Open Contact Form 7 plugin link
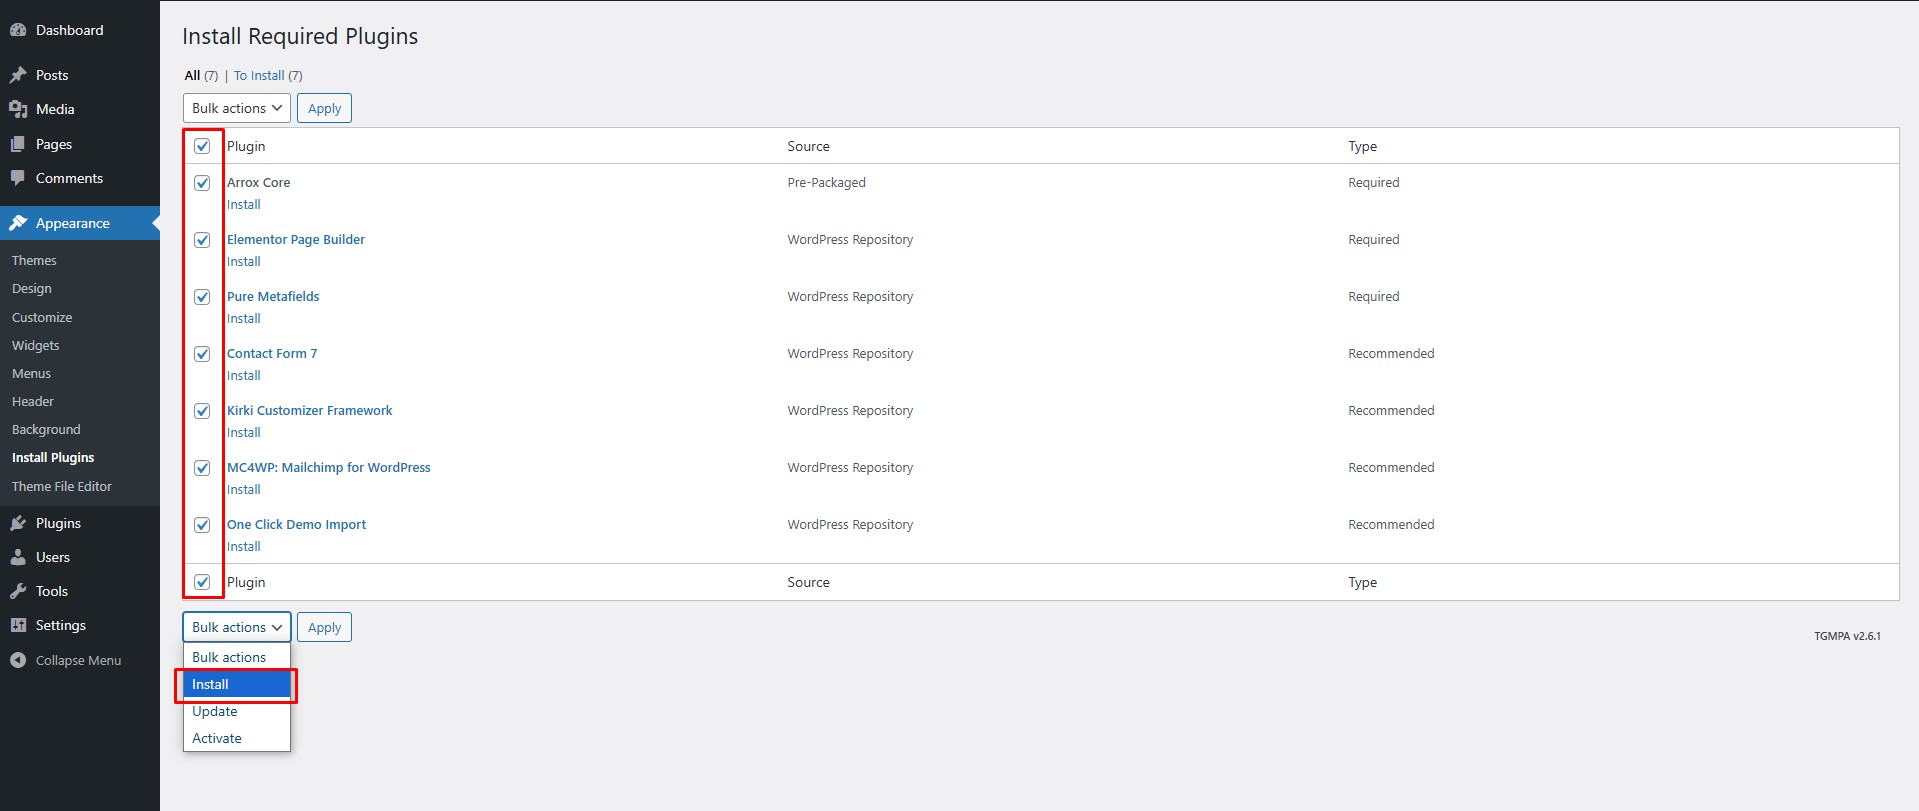This screenshot has width=1919, height=811. pos(272,353)
